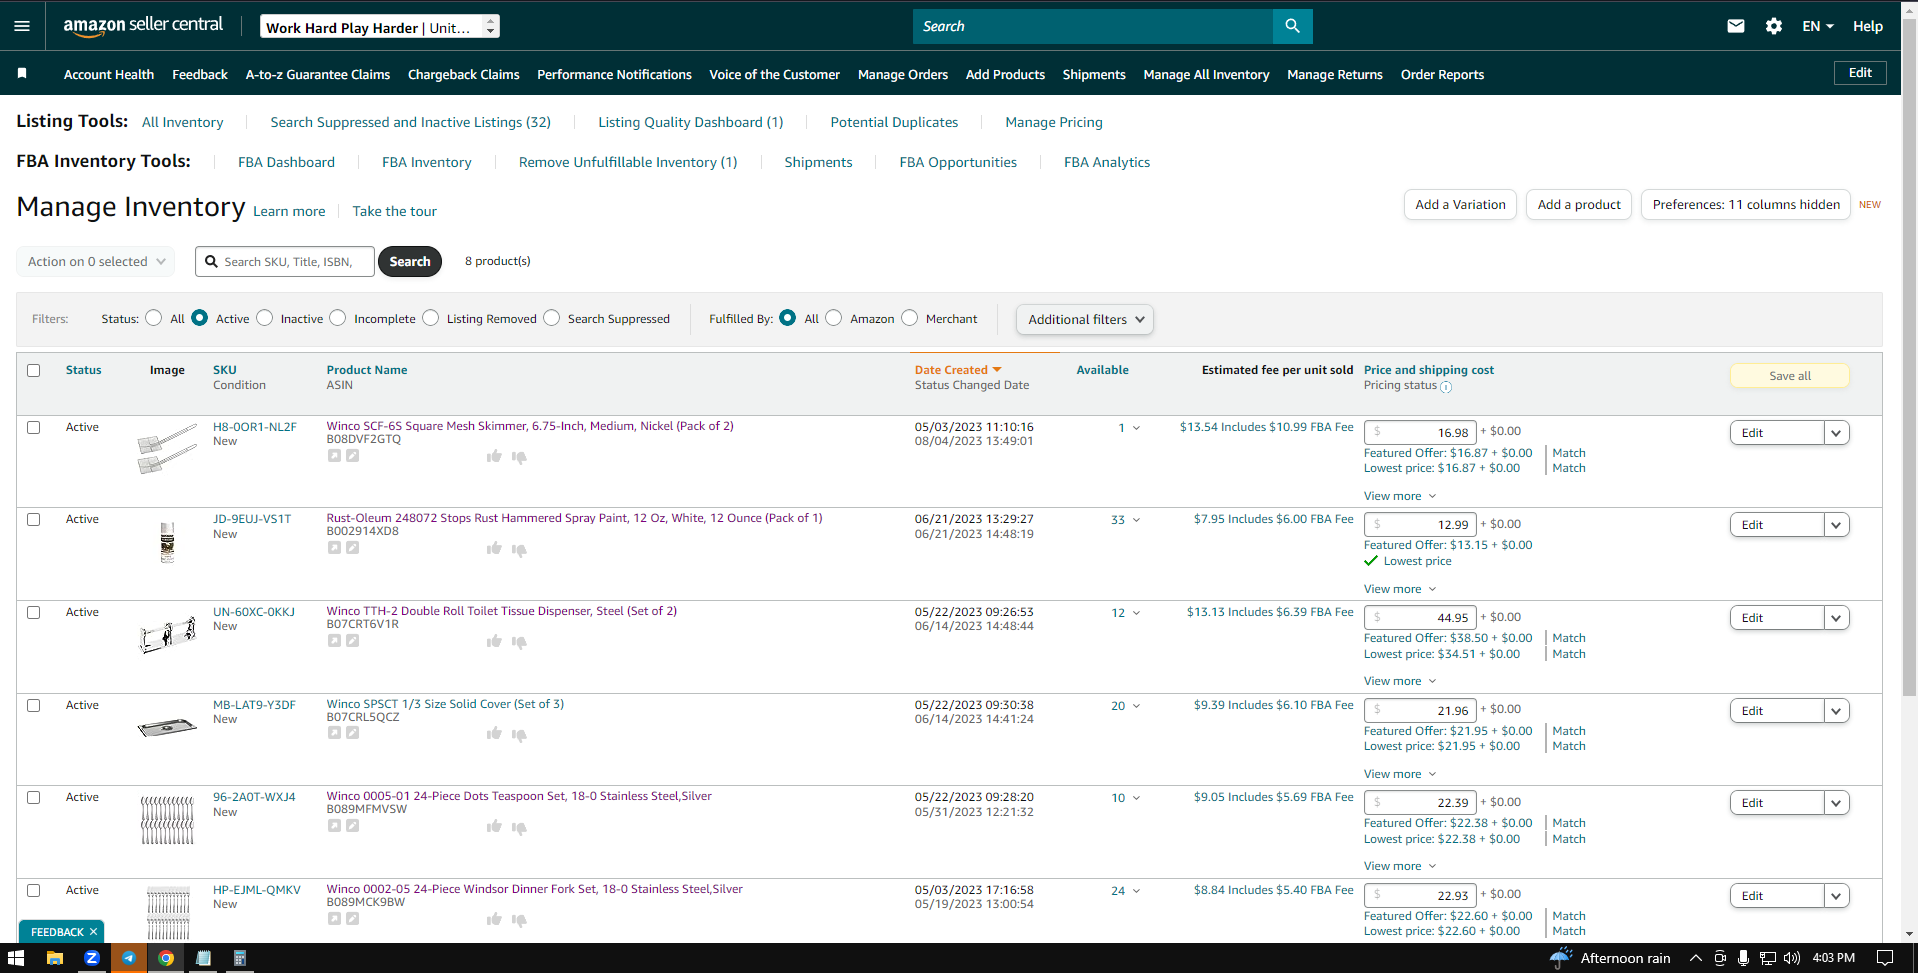The image size is (1918, 973).
Task: Open the store account selector dropdown
Action: pos(380,27)
